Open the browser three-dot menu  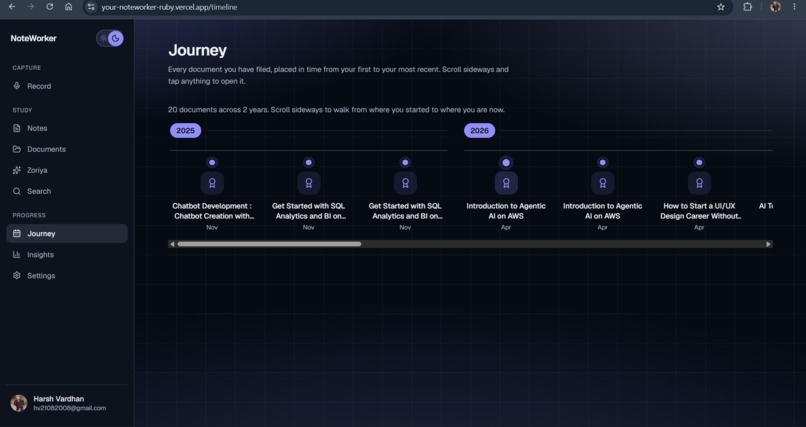point(794,7)
